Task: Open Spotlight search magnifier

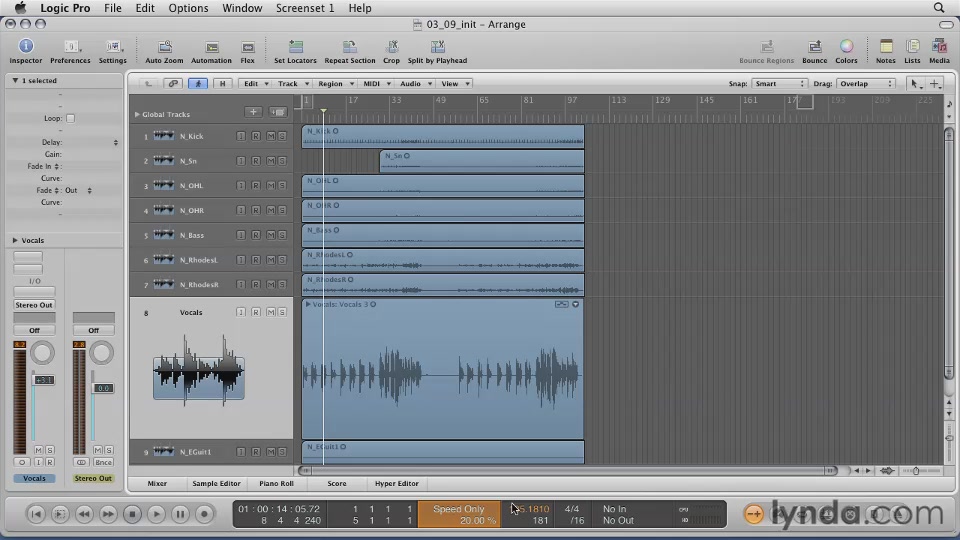Action: tap(939, 8)
